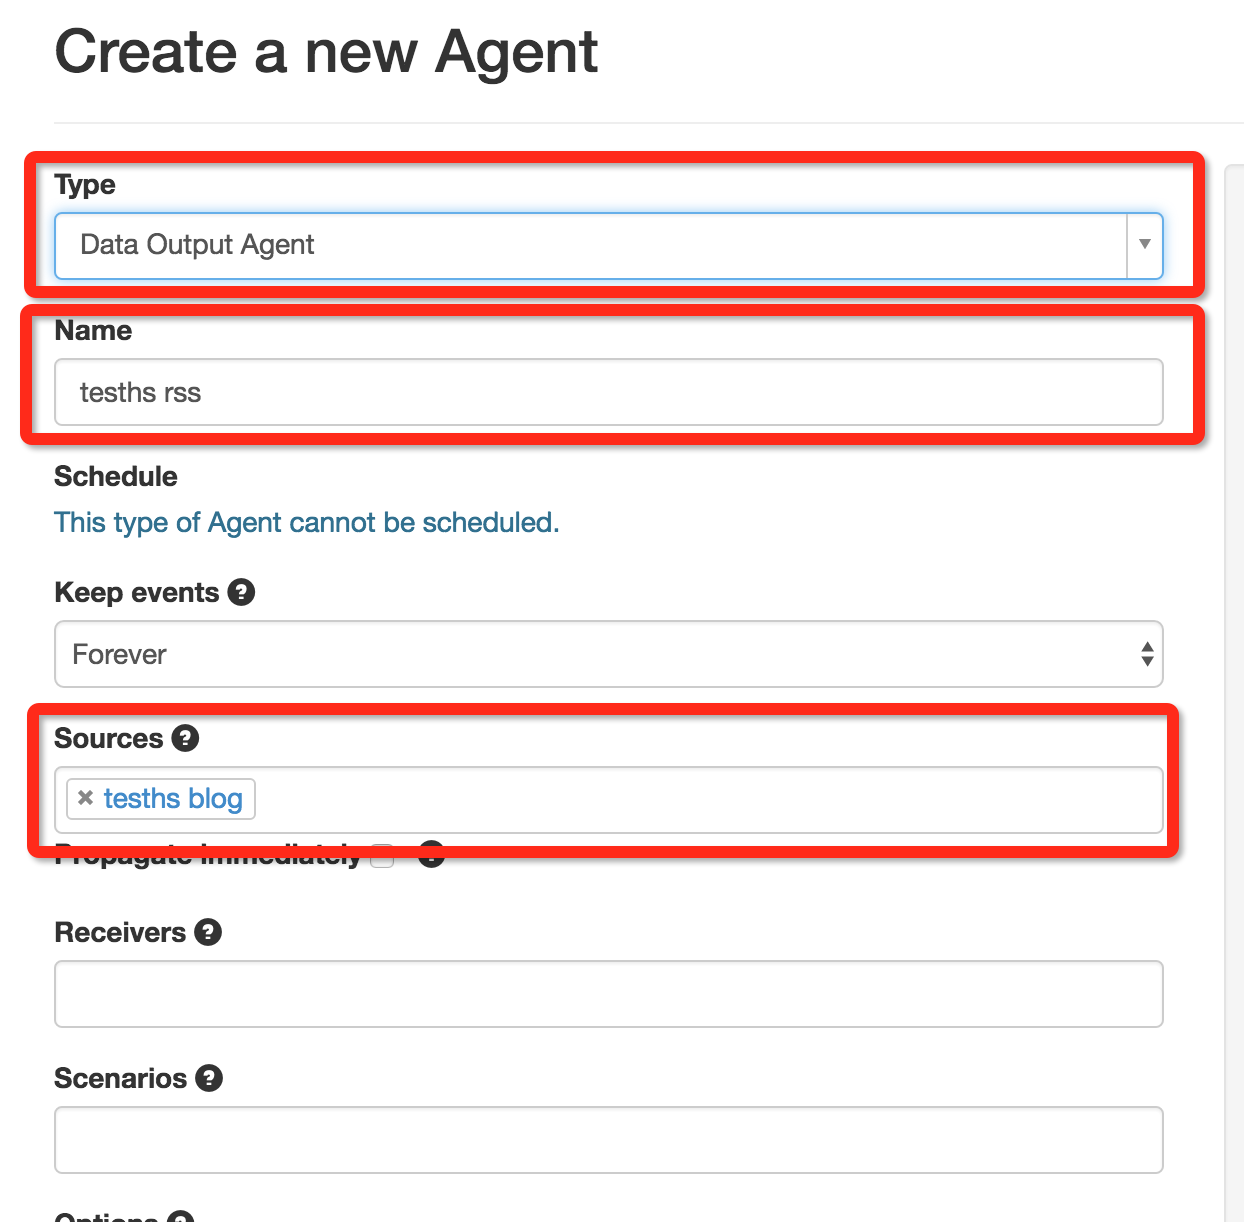Show help for Propagate immediately option
This screenshot has width=1244, height=1222.
[x=431, y=854]
